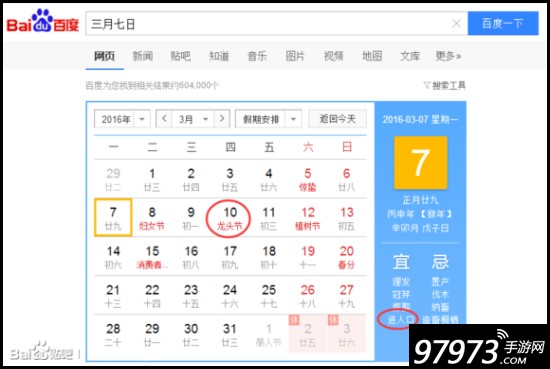Select March 23 十五

coord(191,296)
